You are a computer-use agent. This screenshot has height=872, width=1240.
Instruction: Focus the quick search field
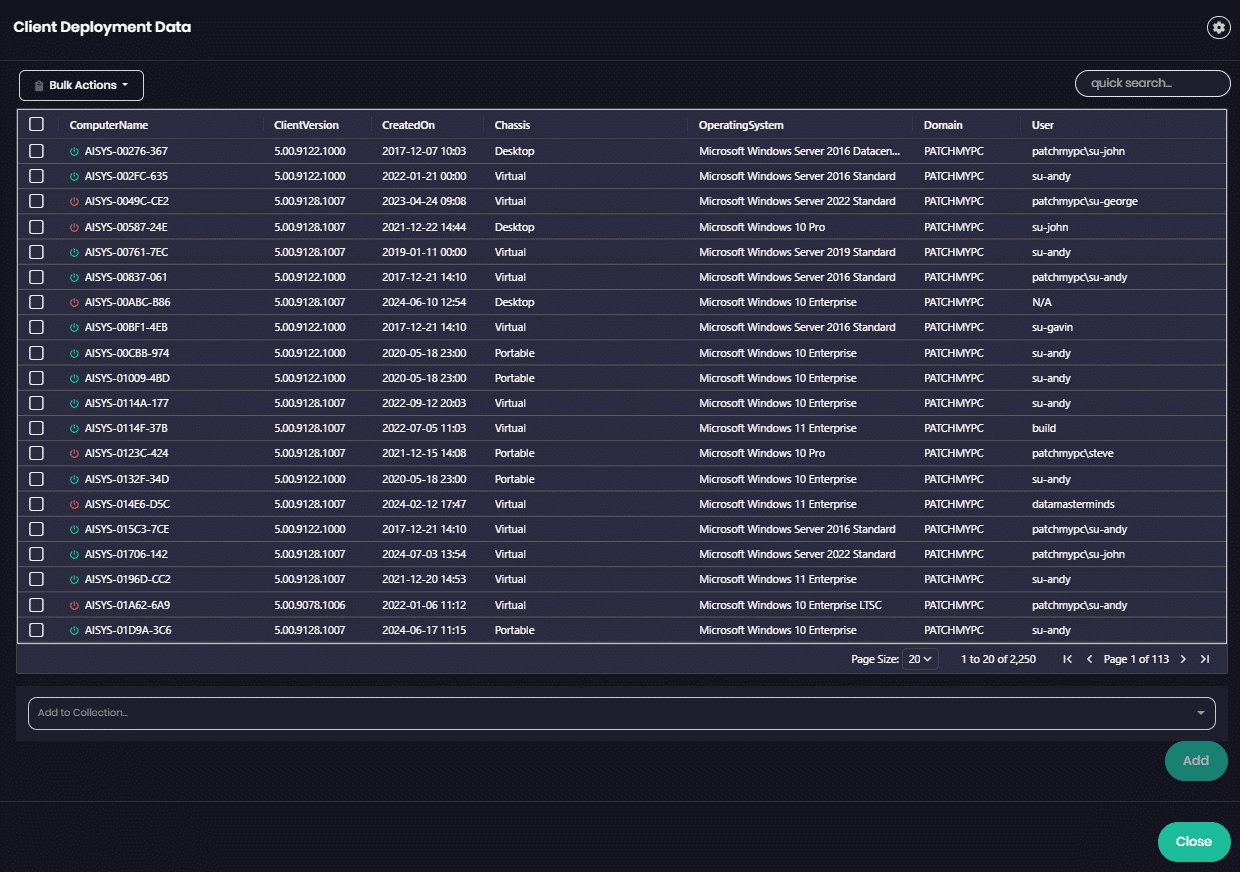pos(1152,83)
